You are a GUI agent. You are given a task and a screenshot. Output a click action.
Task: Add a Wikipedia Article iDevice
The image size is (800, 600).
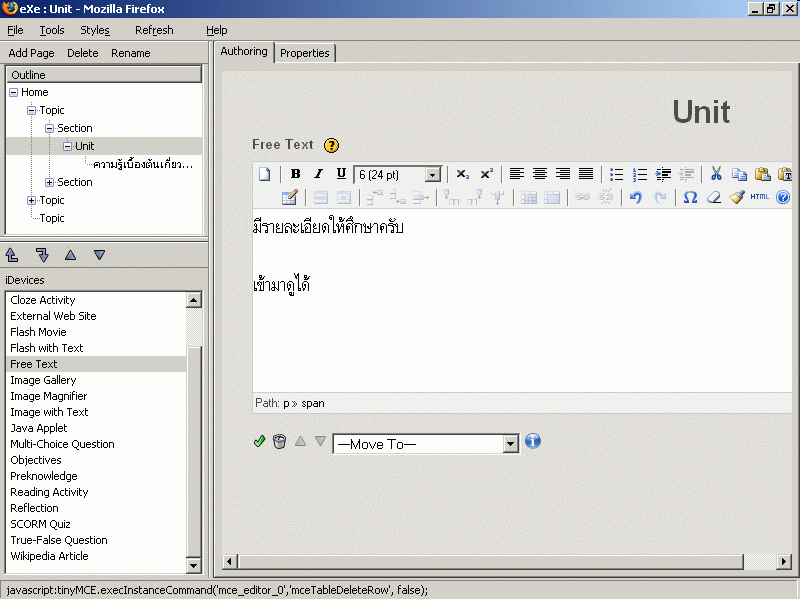coord(49,556)
